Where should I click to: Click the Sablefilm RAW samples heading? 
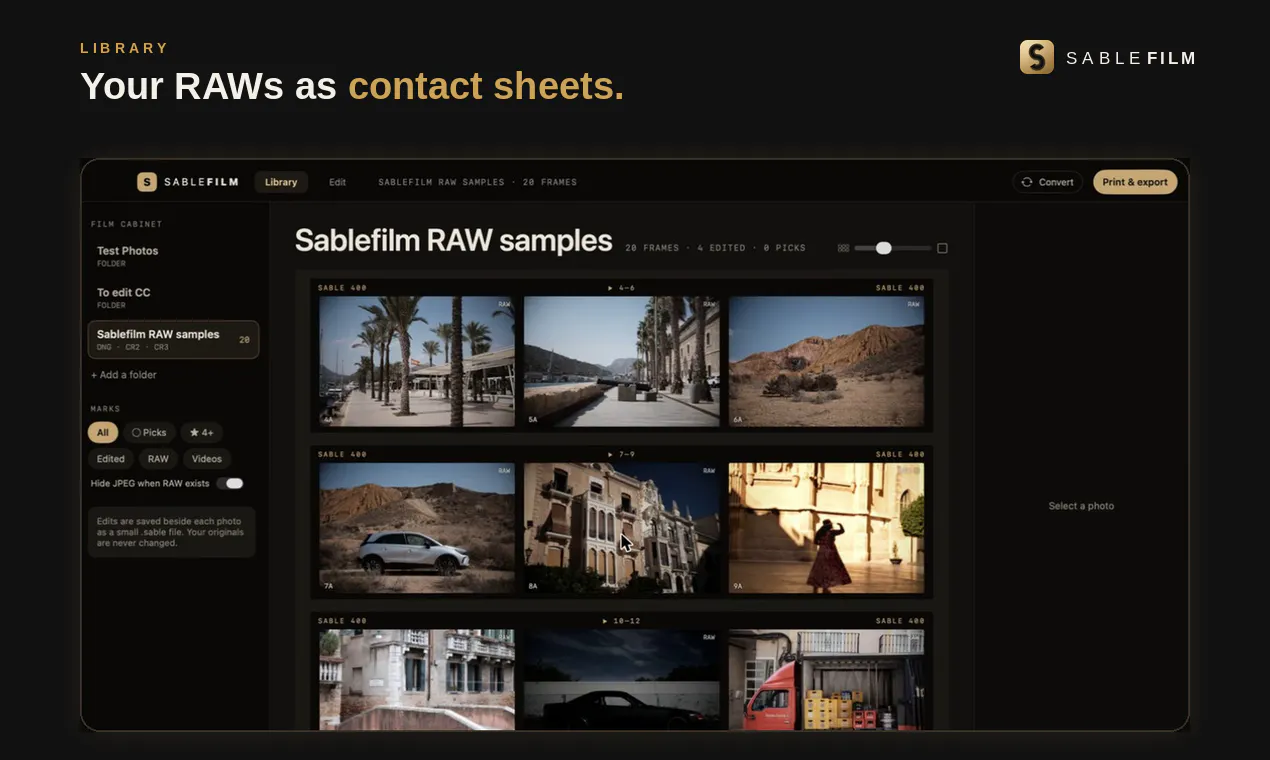click(x=453, y=241)
